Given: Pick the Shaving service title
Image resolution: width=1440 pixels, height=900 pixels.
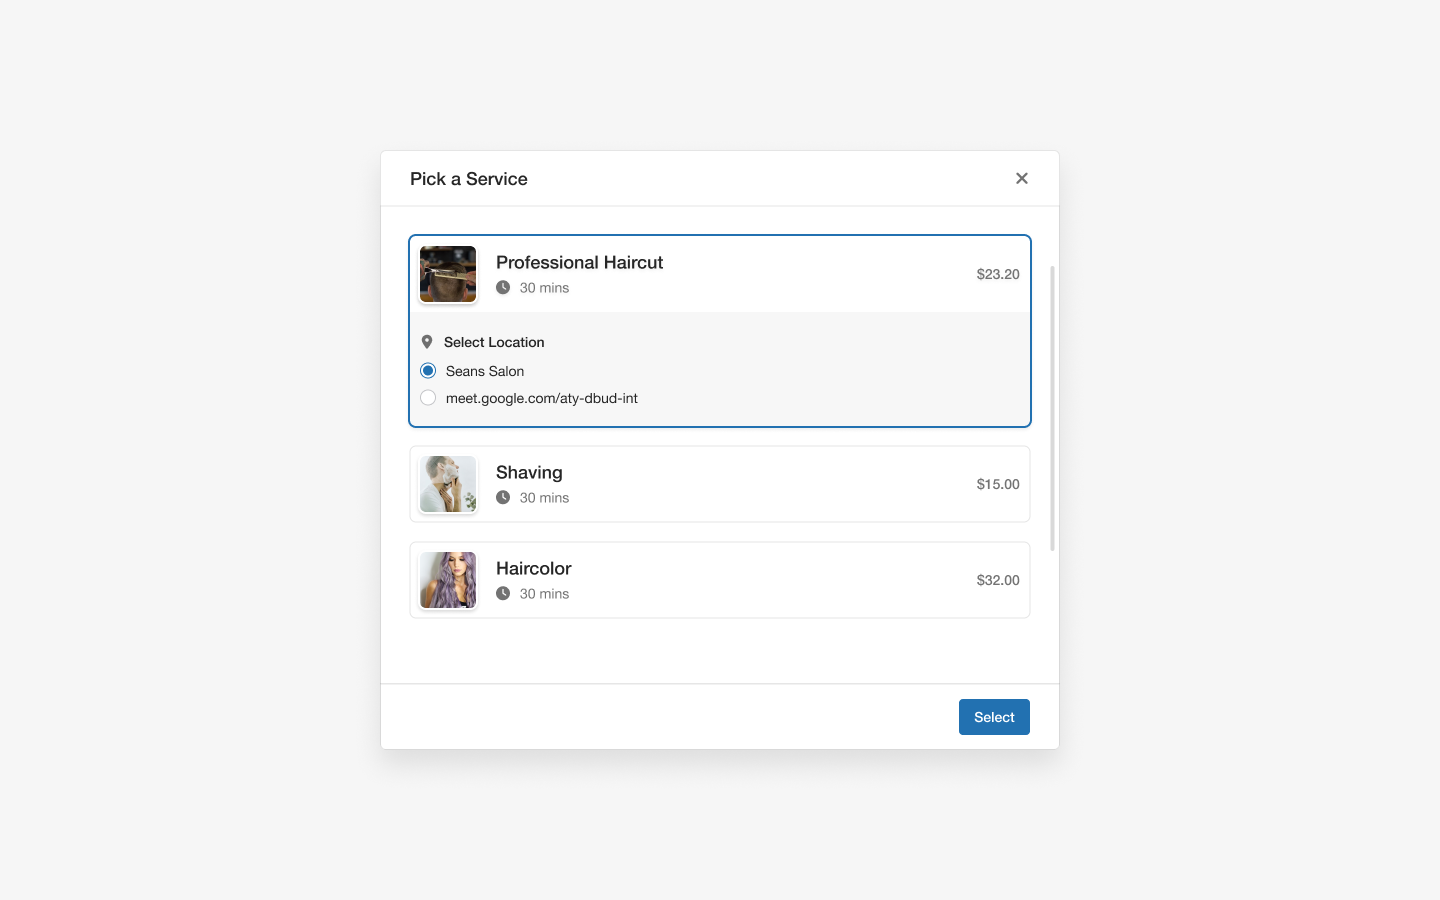Looking at the screenshot, I should tap(529, 472).
